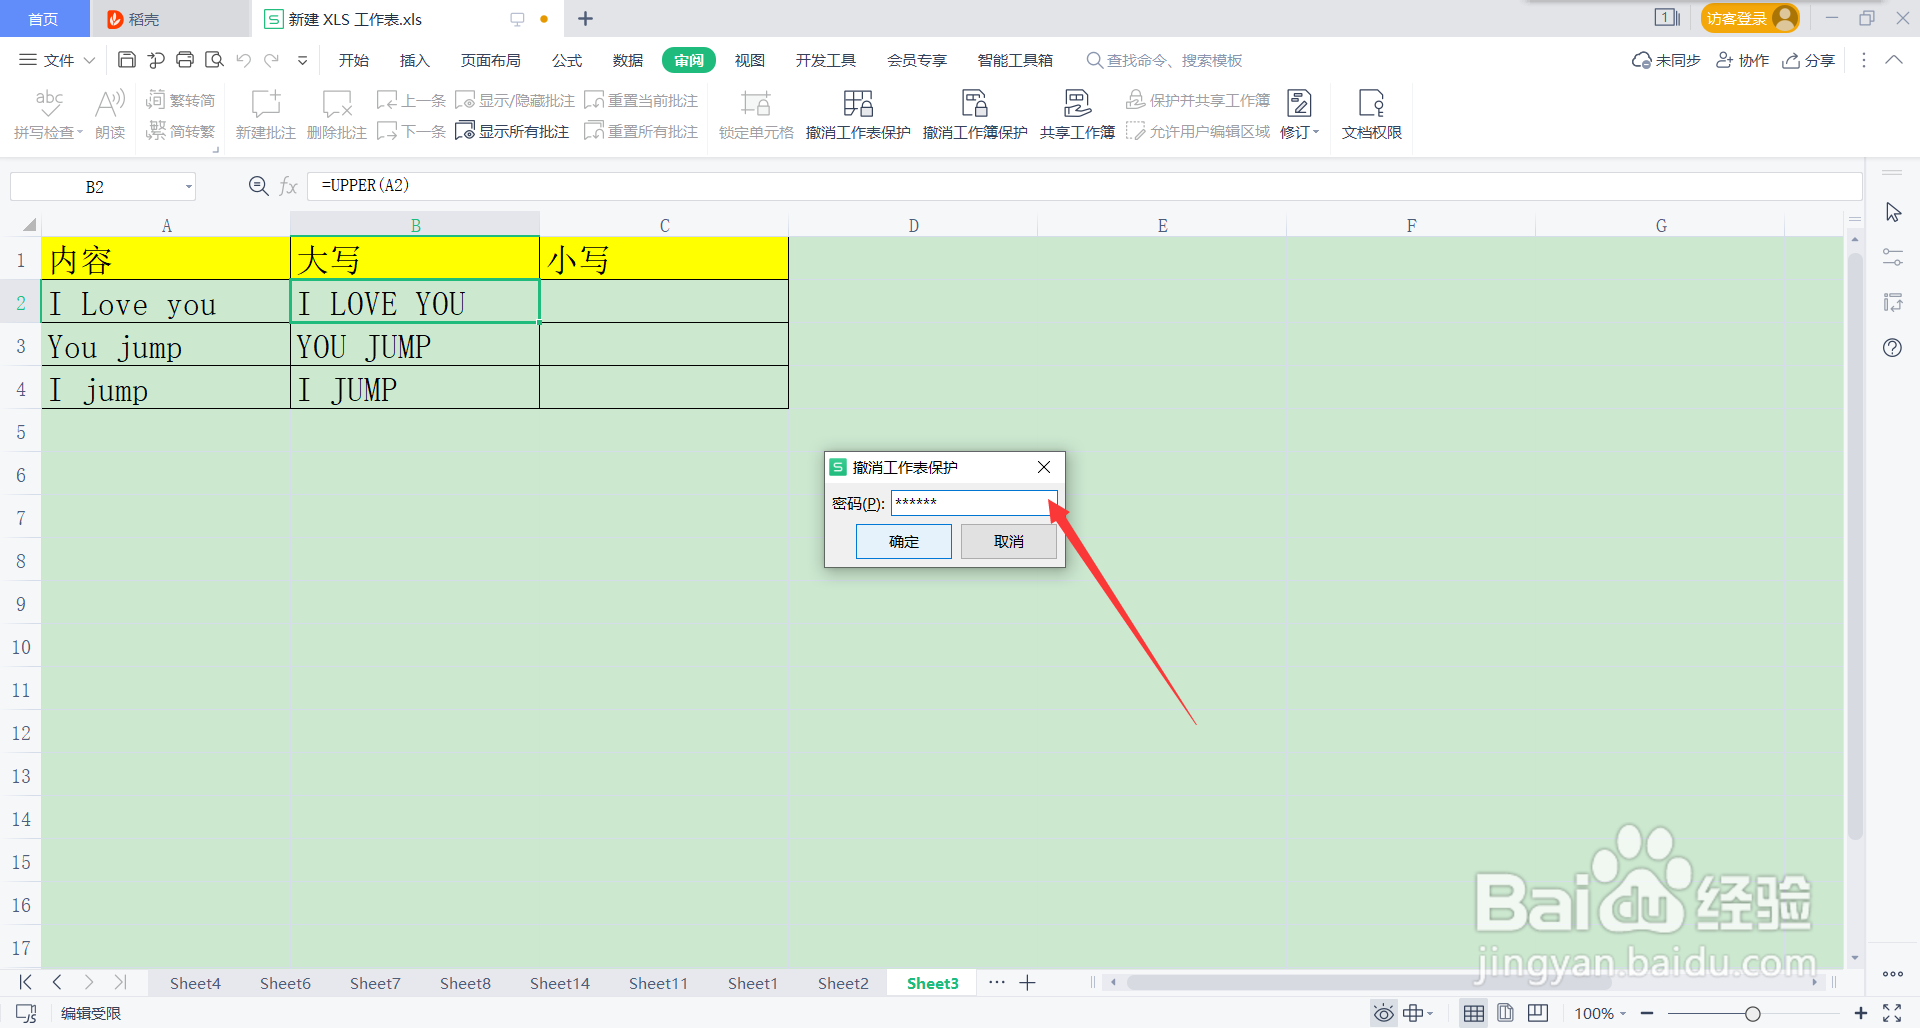This screenshot has height=1028, width=1920.
Task: Create a comment with 新建批注
Action: (x=264, y=113)
